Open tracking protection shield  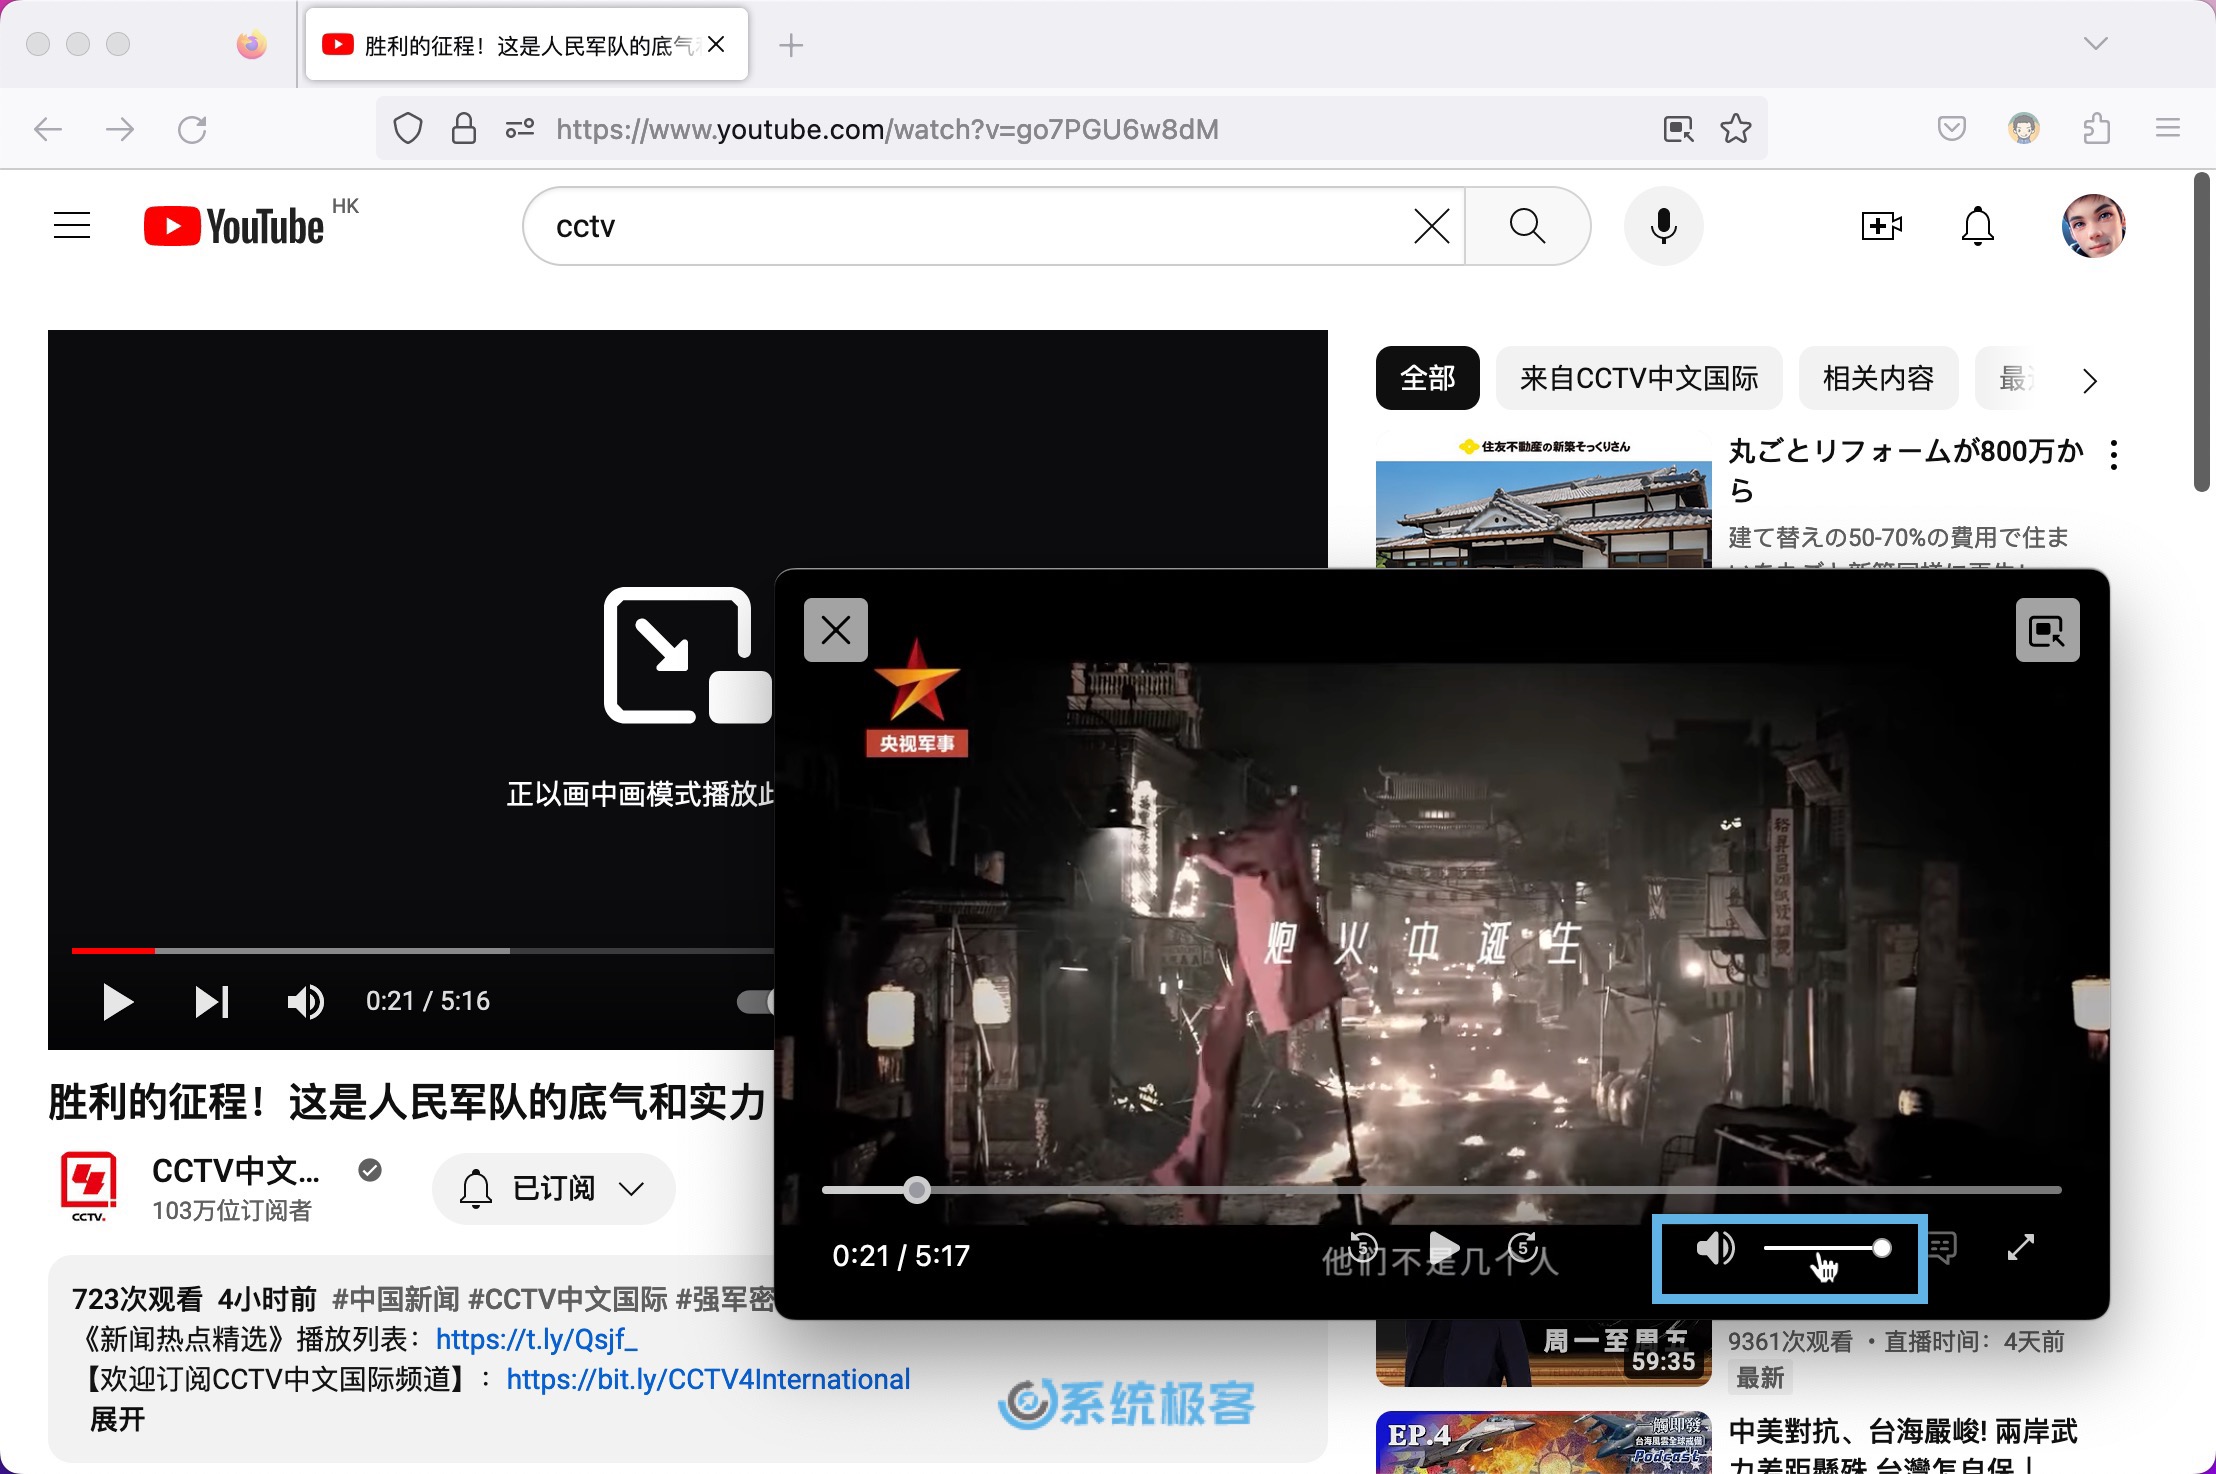click(x=408, y=129)
